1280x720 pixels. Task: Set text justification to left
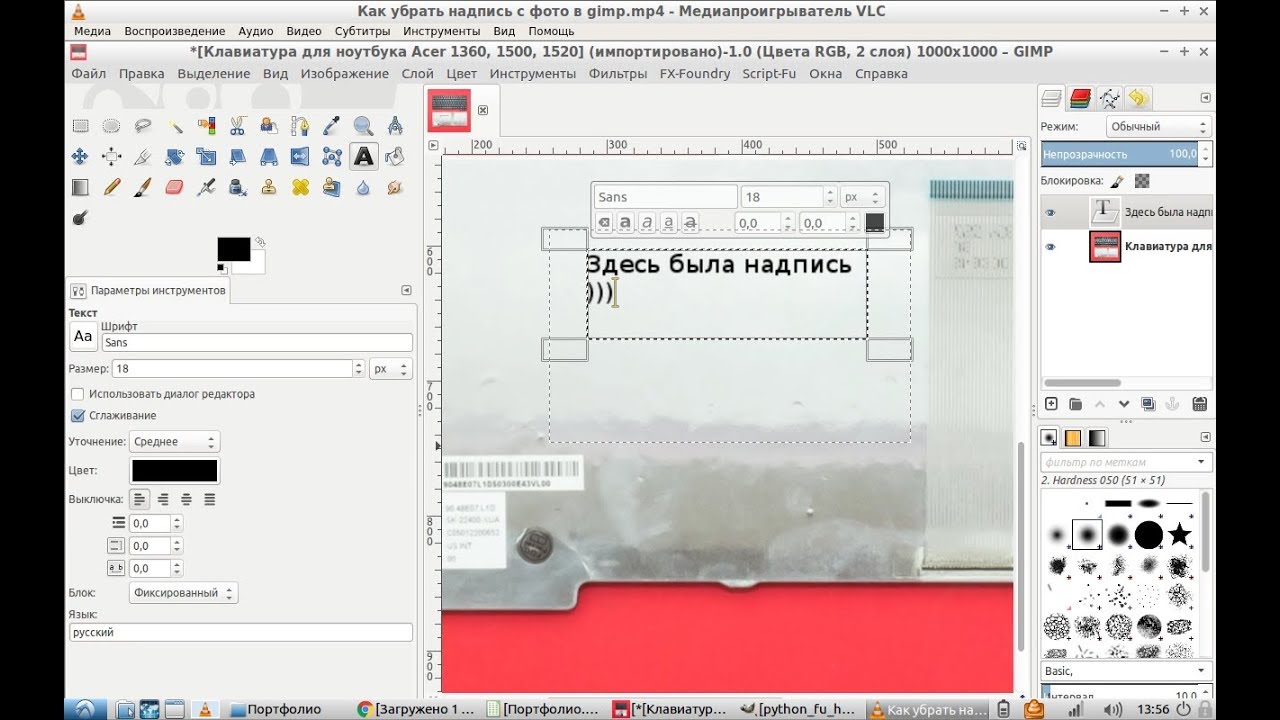click(140, 499)
